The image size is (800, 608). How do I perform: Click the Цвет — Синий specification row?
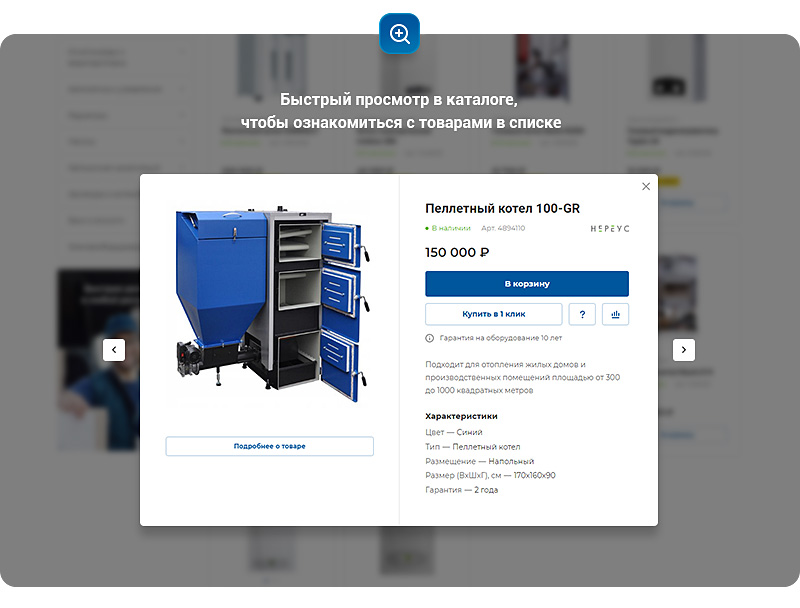(x=454, y=432)
